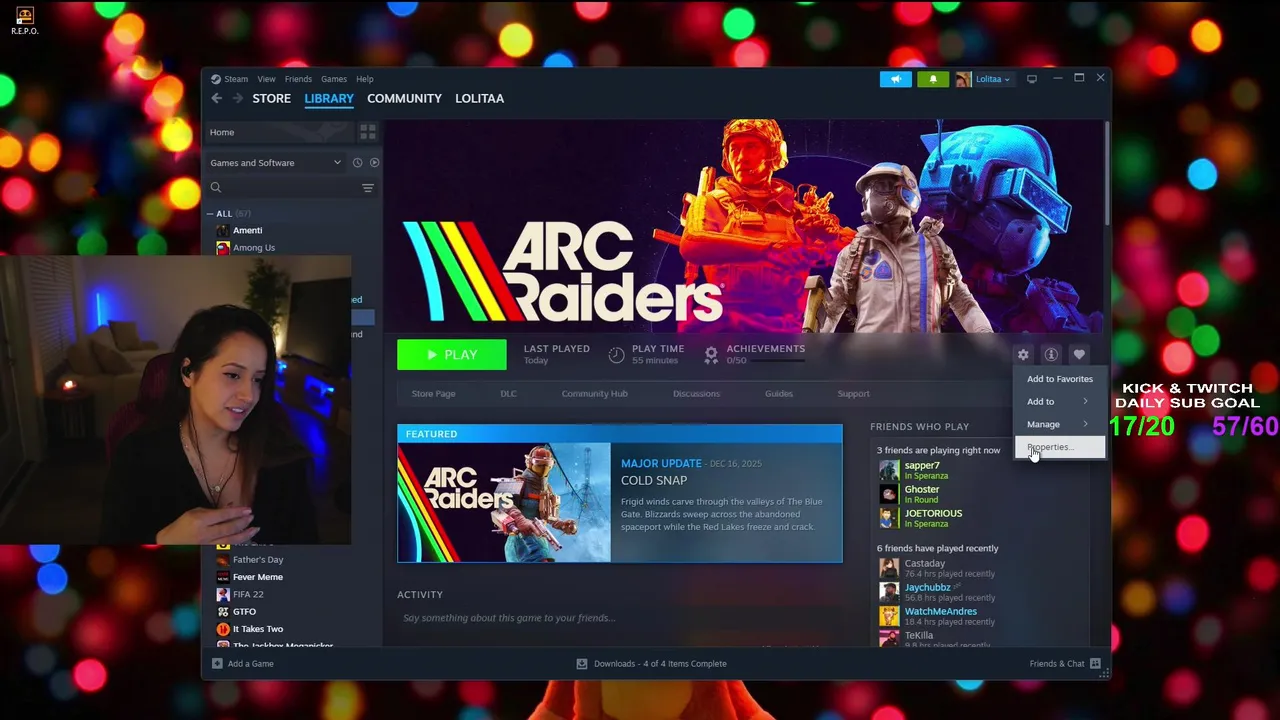
Task: Open the DLC link
Action: 508,394
